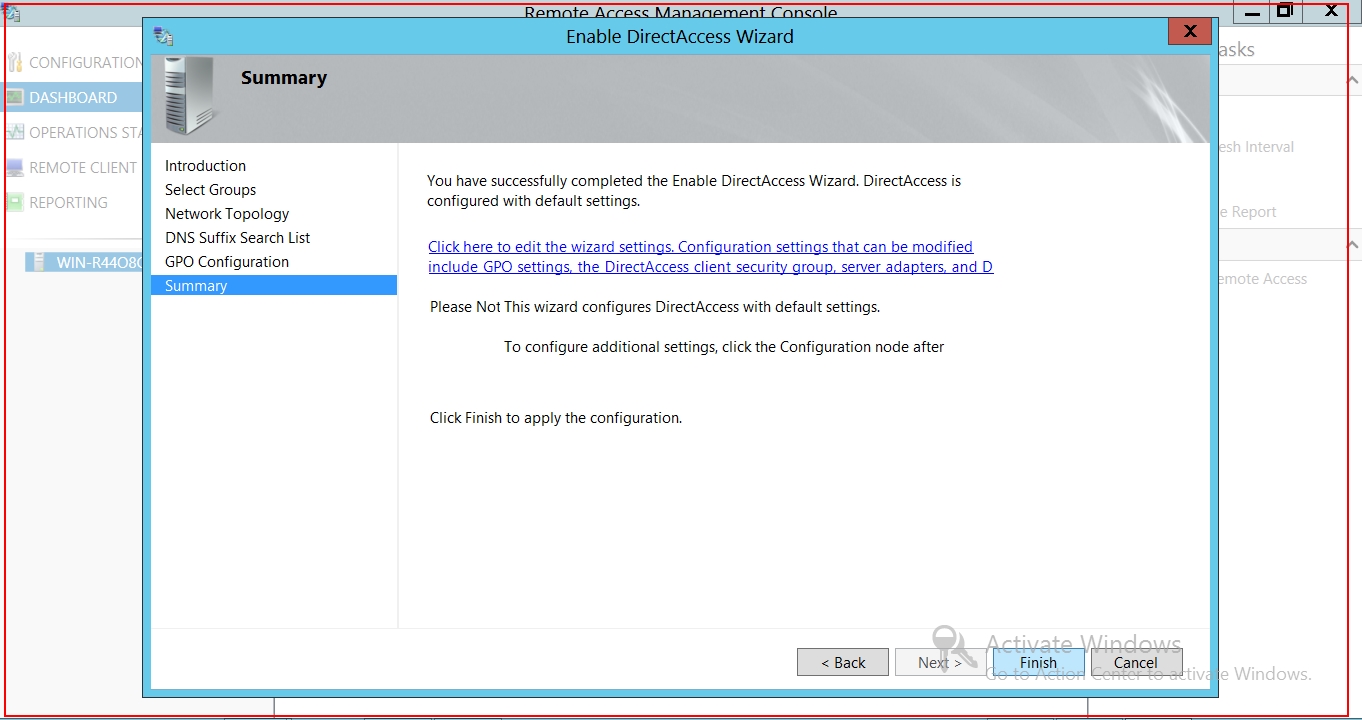Click the 'Please Not This wizard configures' text
Viewport: 1362px width, 720px height.
(655, 307)
